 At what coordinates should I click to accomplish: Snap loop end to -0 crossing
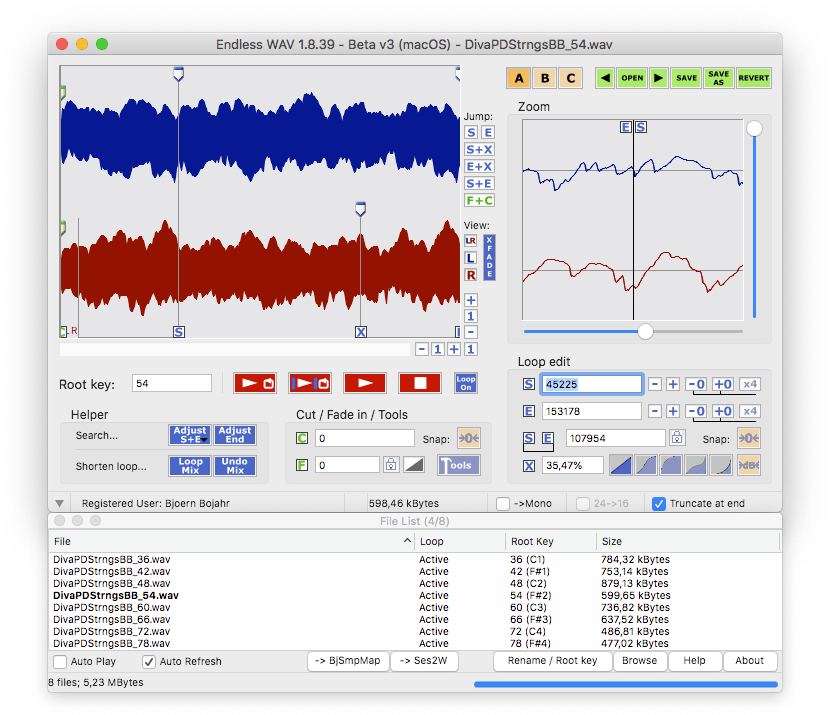(x=696, y=411)
